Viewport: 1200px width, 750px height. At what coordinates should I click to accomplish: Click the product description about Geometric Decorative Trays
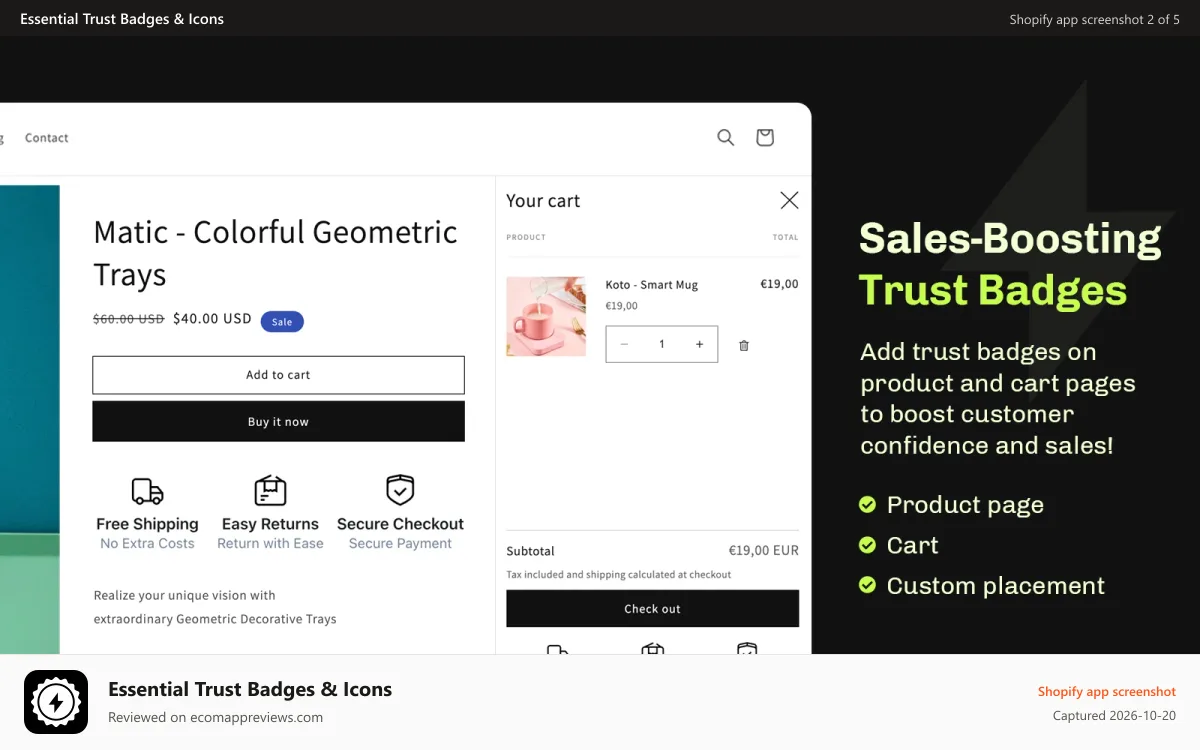click(x=215, y=607)
